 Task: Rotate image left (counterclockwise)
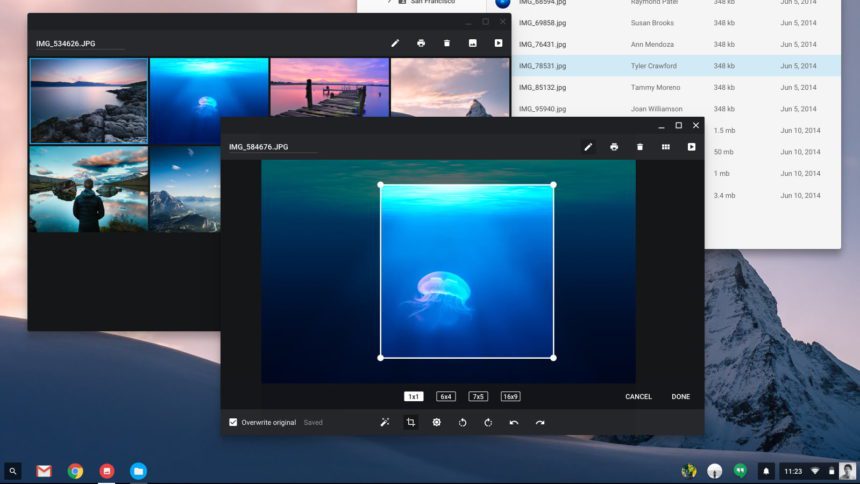[462, 422]
